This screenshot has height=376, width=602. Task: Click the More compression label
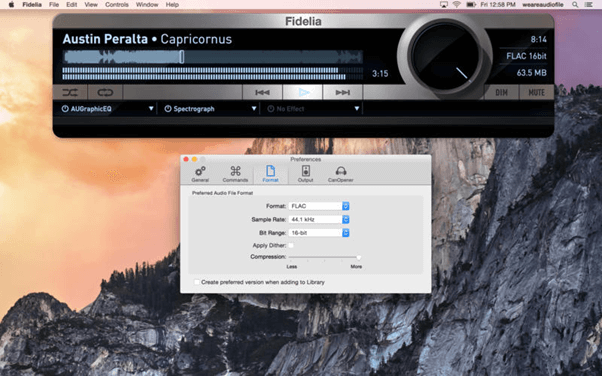pyautogui.click(x=356, y=267)
